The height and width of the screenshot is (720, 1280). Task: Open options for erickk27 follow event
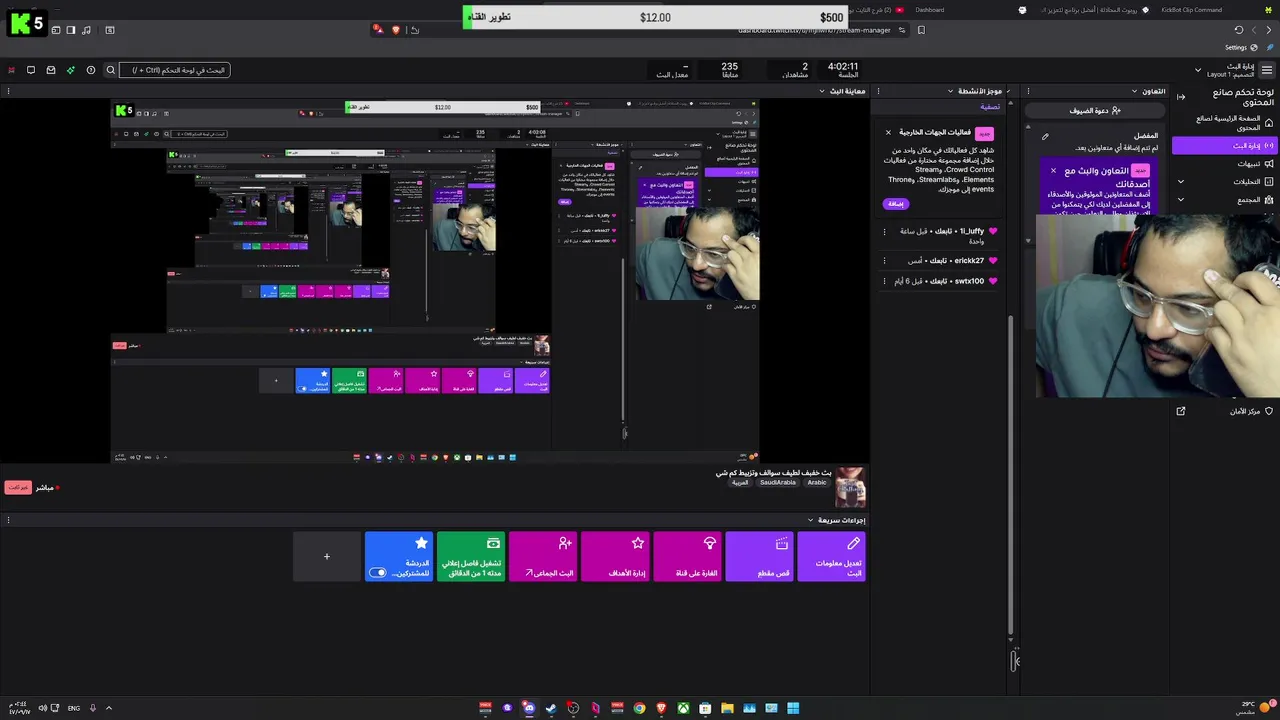click(x=884, y=260)
